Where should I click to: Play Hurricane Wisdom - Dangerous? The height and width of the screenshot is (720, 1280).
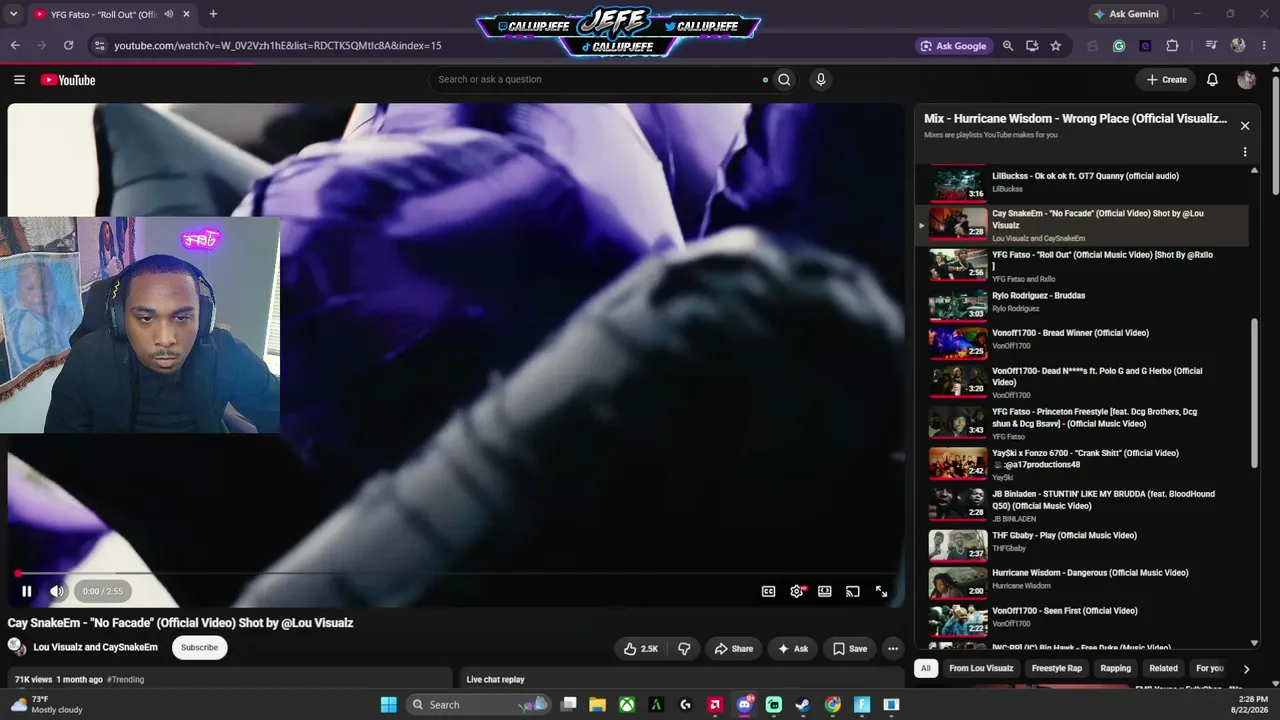coord(1082,582)
